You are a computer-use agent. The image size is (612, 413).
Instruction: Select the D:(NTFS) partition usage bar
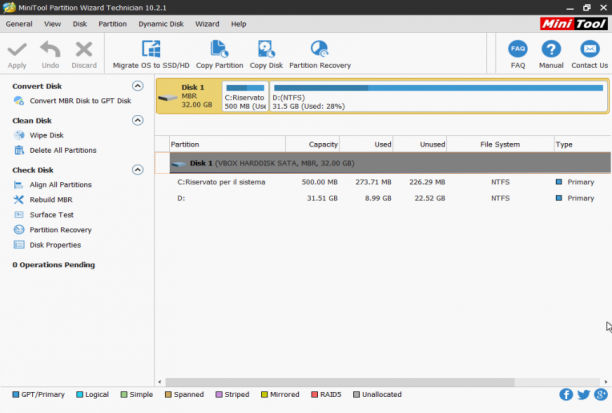click(x=438, y=88)
